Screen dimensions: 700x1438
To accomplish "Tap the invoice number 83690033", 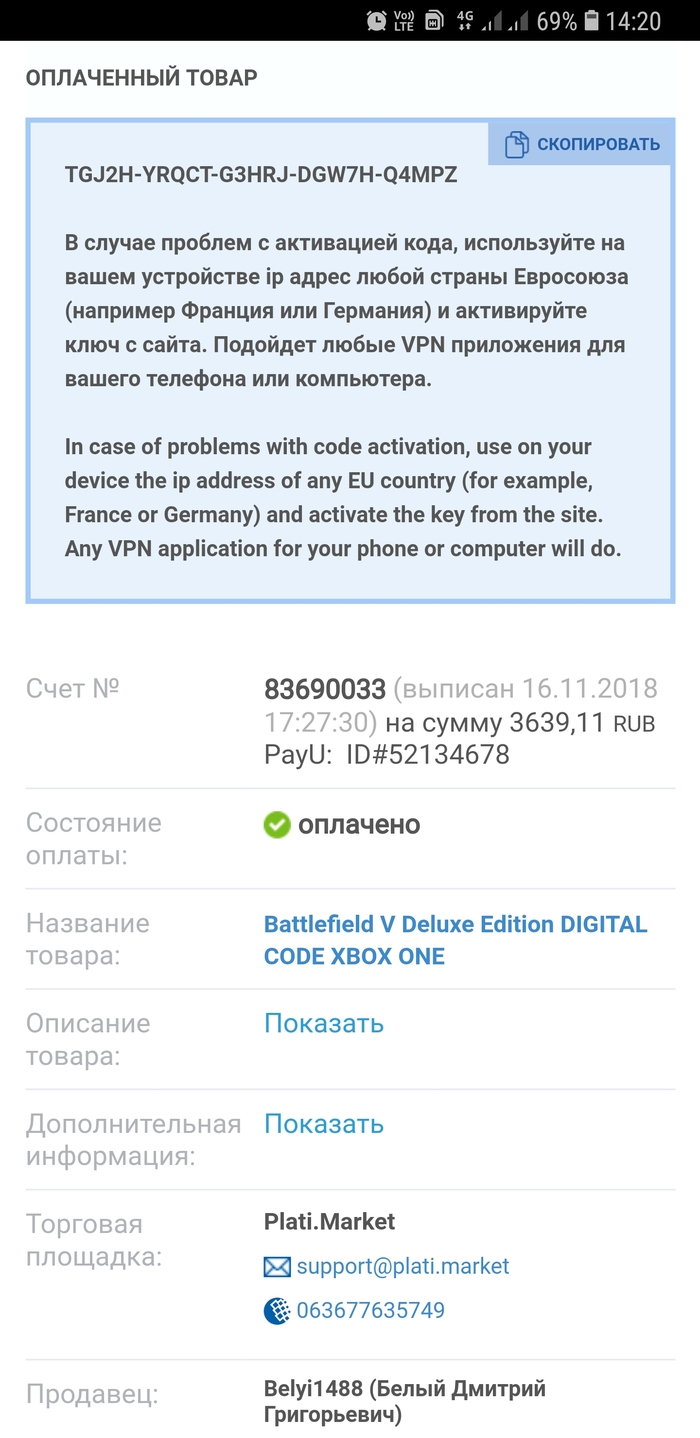I will tap(324, 689).
